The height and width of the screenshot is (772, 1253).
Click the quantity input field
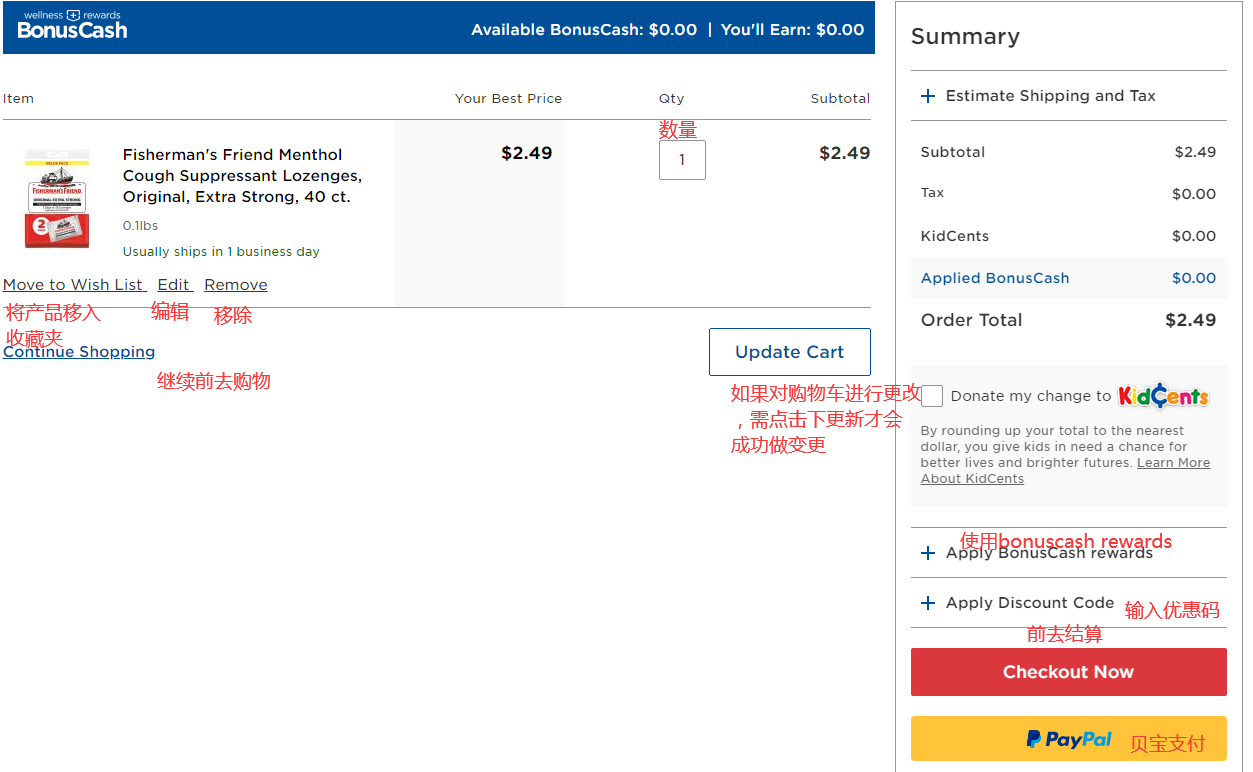point(682,160)
